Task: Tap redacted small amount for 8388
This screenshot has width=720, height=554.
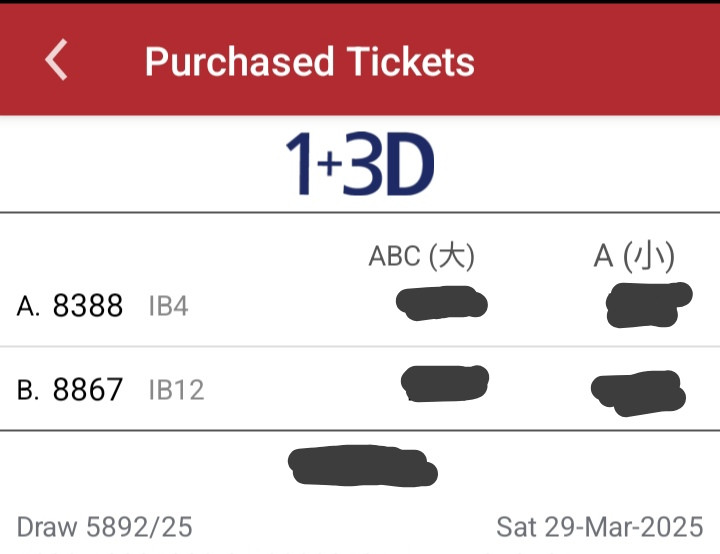Action: 649,305
